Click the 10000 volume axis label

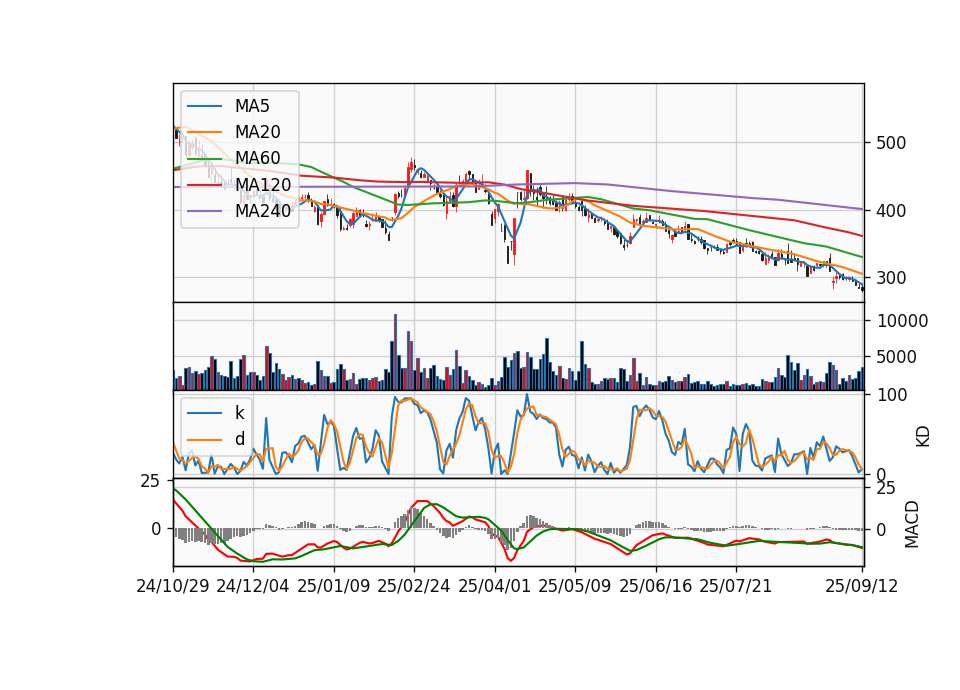[x=902, y=321]
